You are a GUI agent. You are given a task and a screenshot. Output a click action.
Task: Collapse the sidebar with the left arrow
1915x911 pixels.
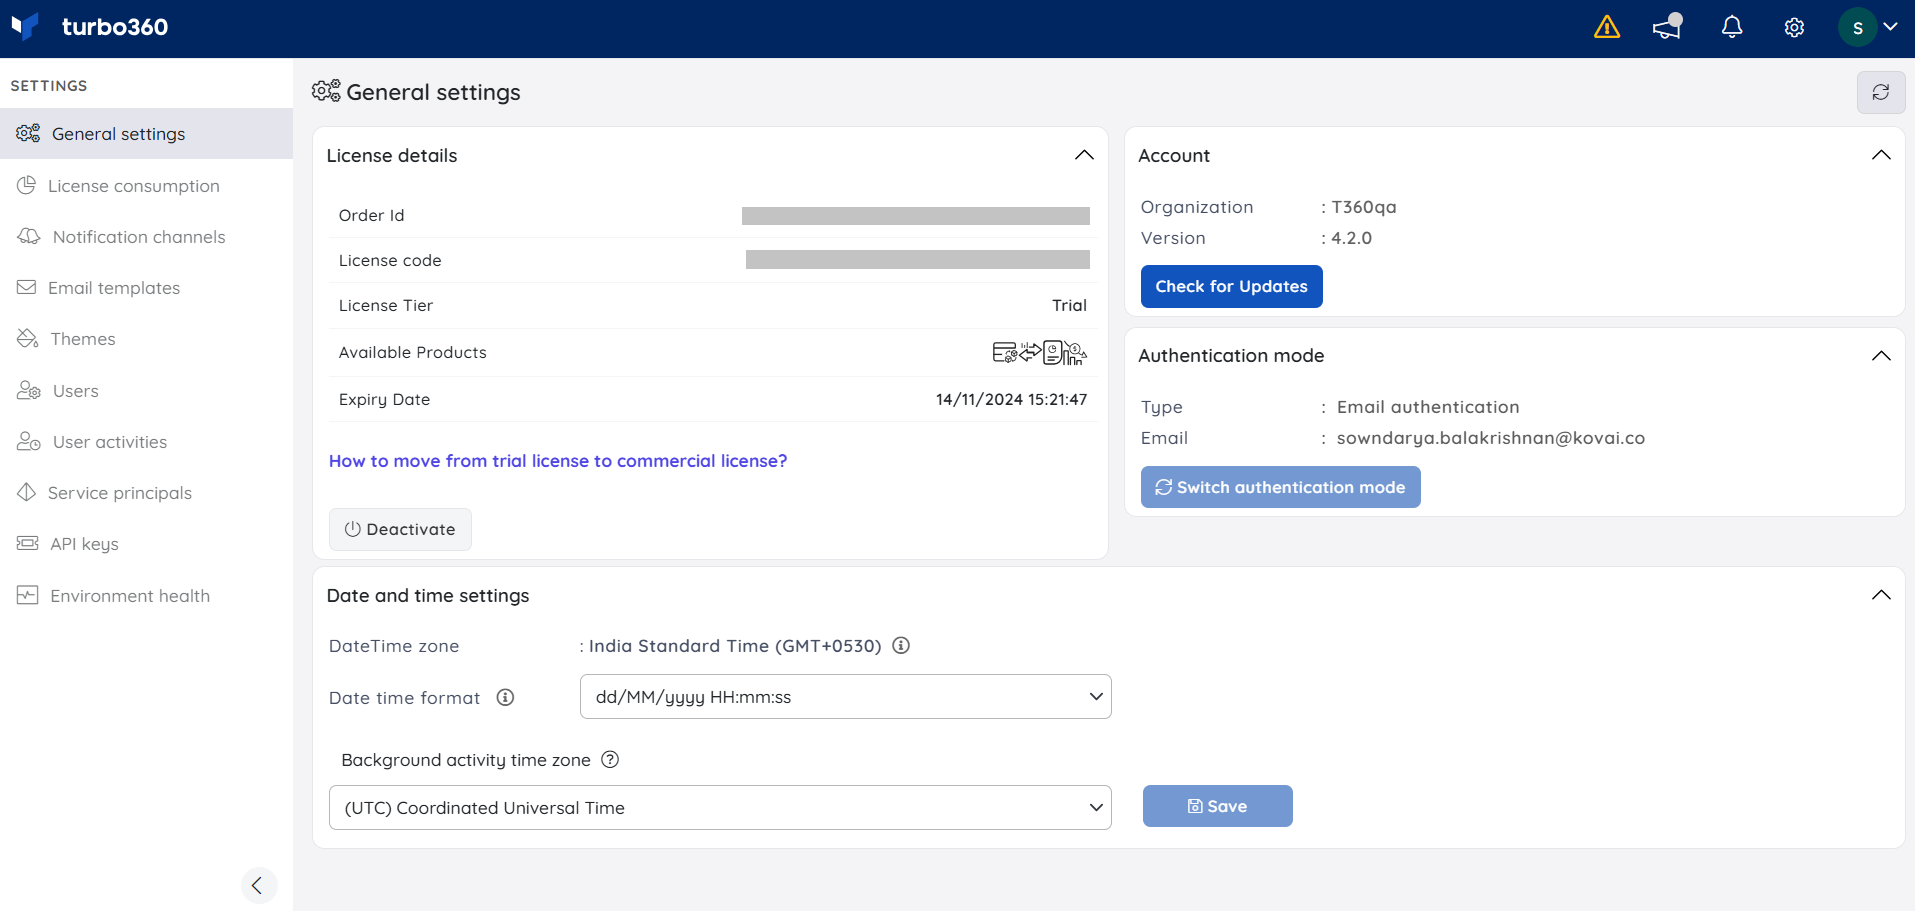pyautogui.click(x=258, y=885)
